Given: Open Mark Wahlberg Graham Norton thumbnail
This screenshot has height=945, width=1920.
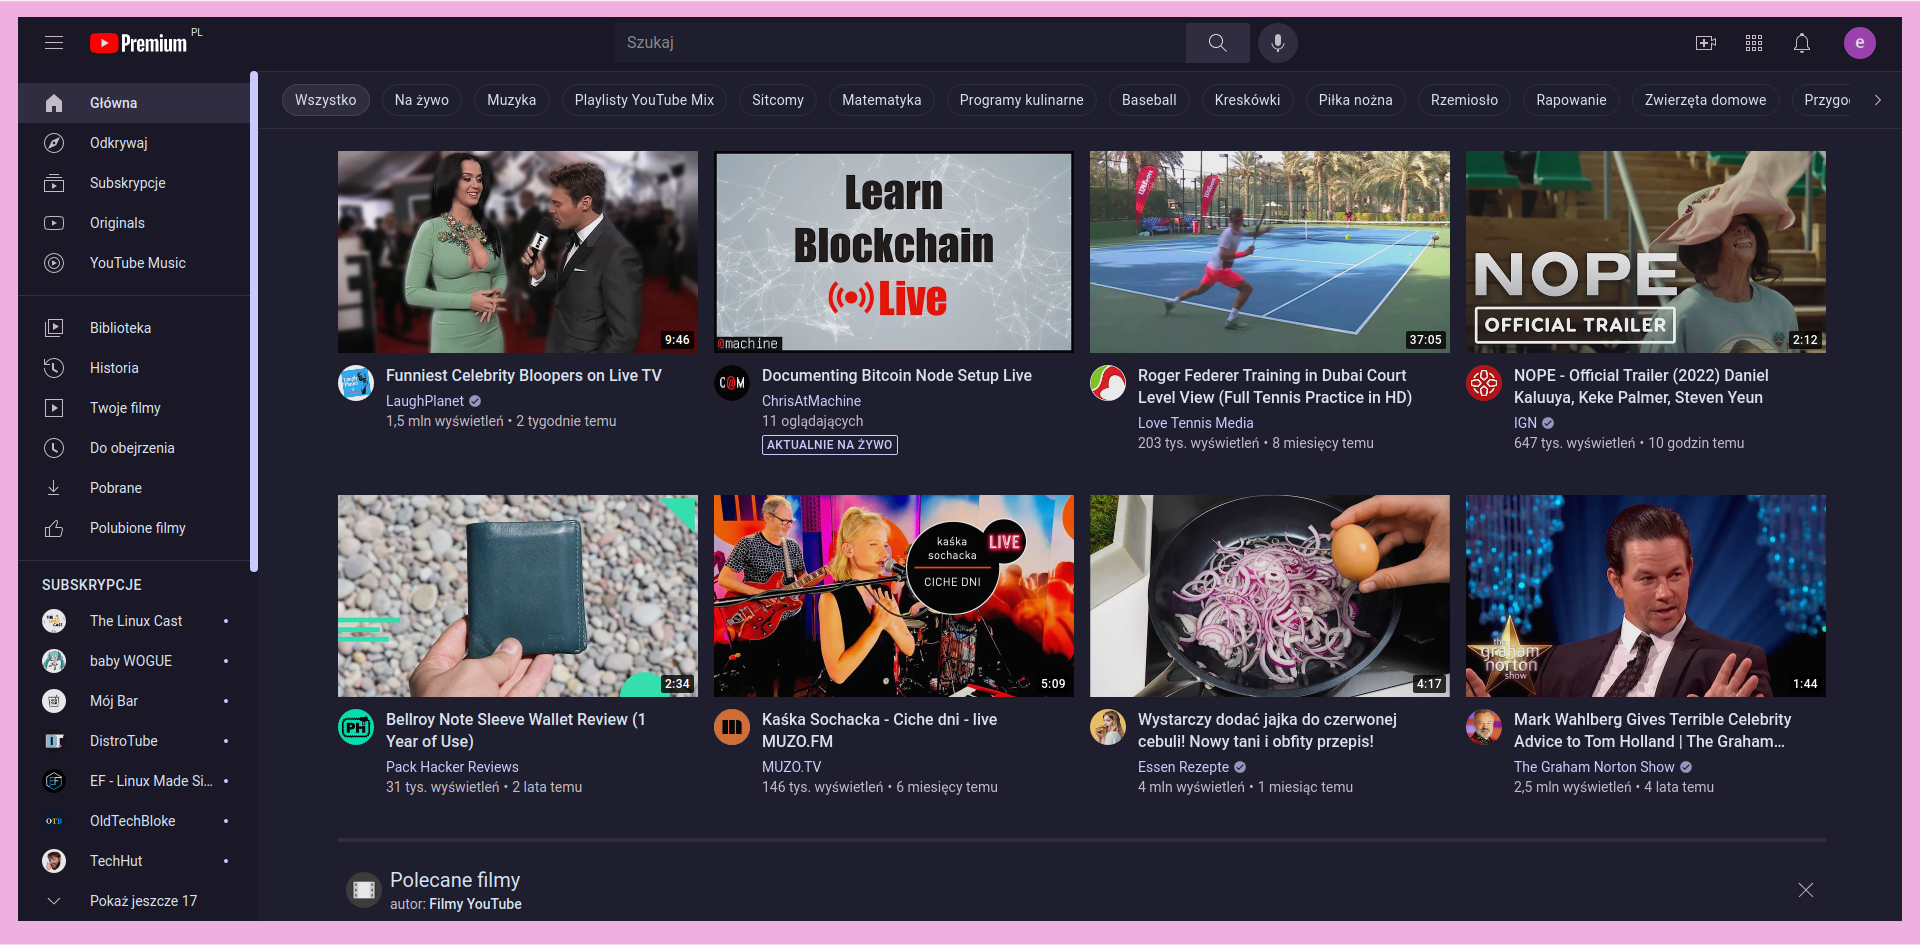Looking at the screenshot, I should click(x=1645, y=596).
